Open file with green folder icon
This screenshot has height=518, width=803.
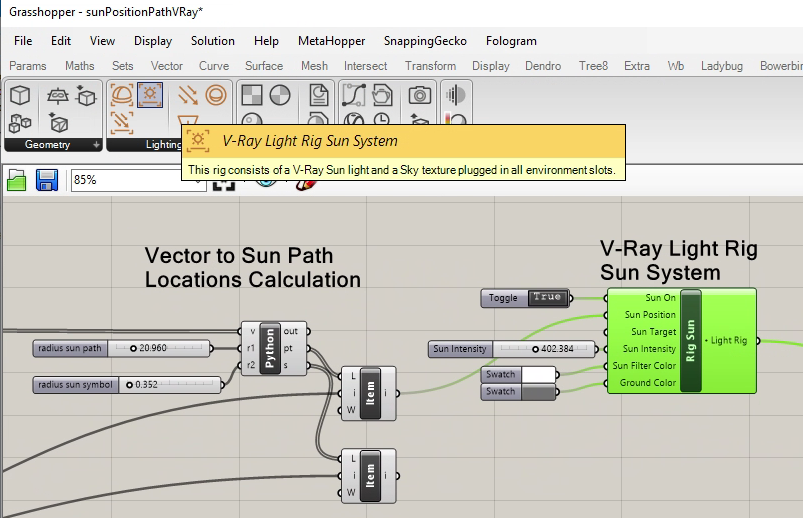16,180
